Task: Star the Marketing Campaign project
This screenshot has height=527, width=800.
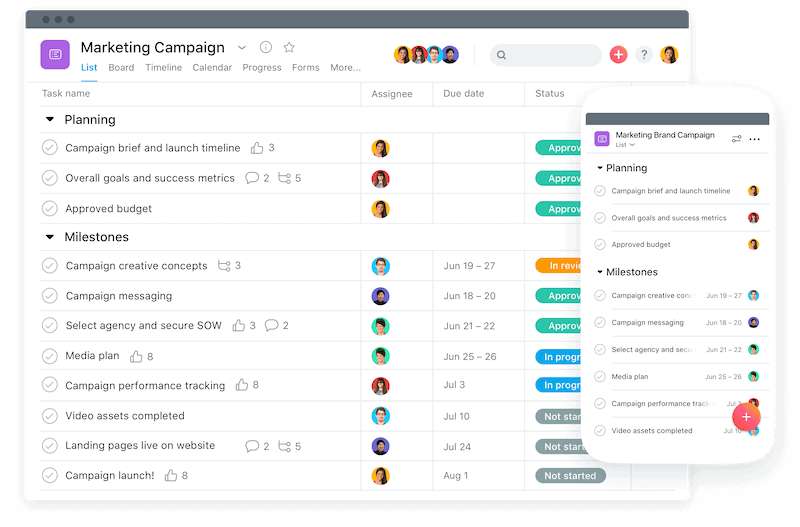Action: [x=289, y=47]
